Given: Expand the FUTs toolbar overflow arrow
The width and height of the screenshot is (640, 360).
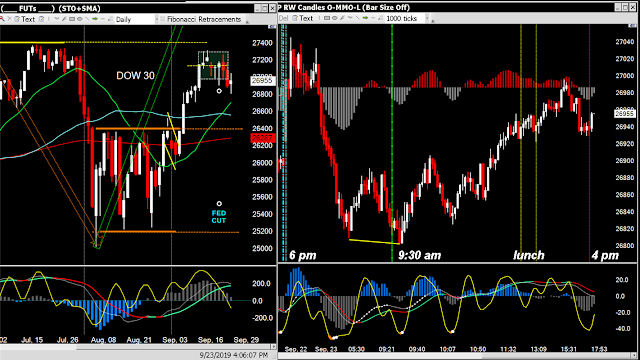Looking at the screenshot, I should (247, 22).
